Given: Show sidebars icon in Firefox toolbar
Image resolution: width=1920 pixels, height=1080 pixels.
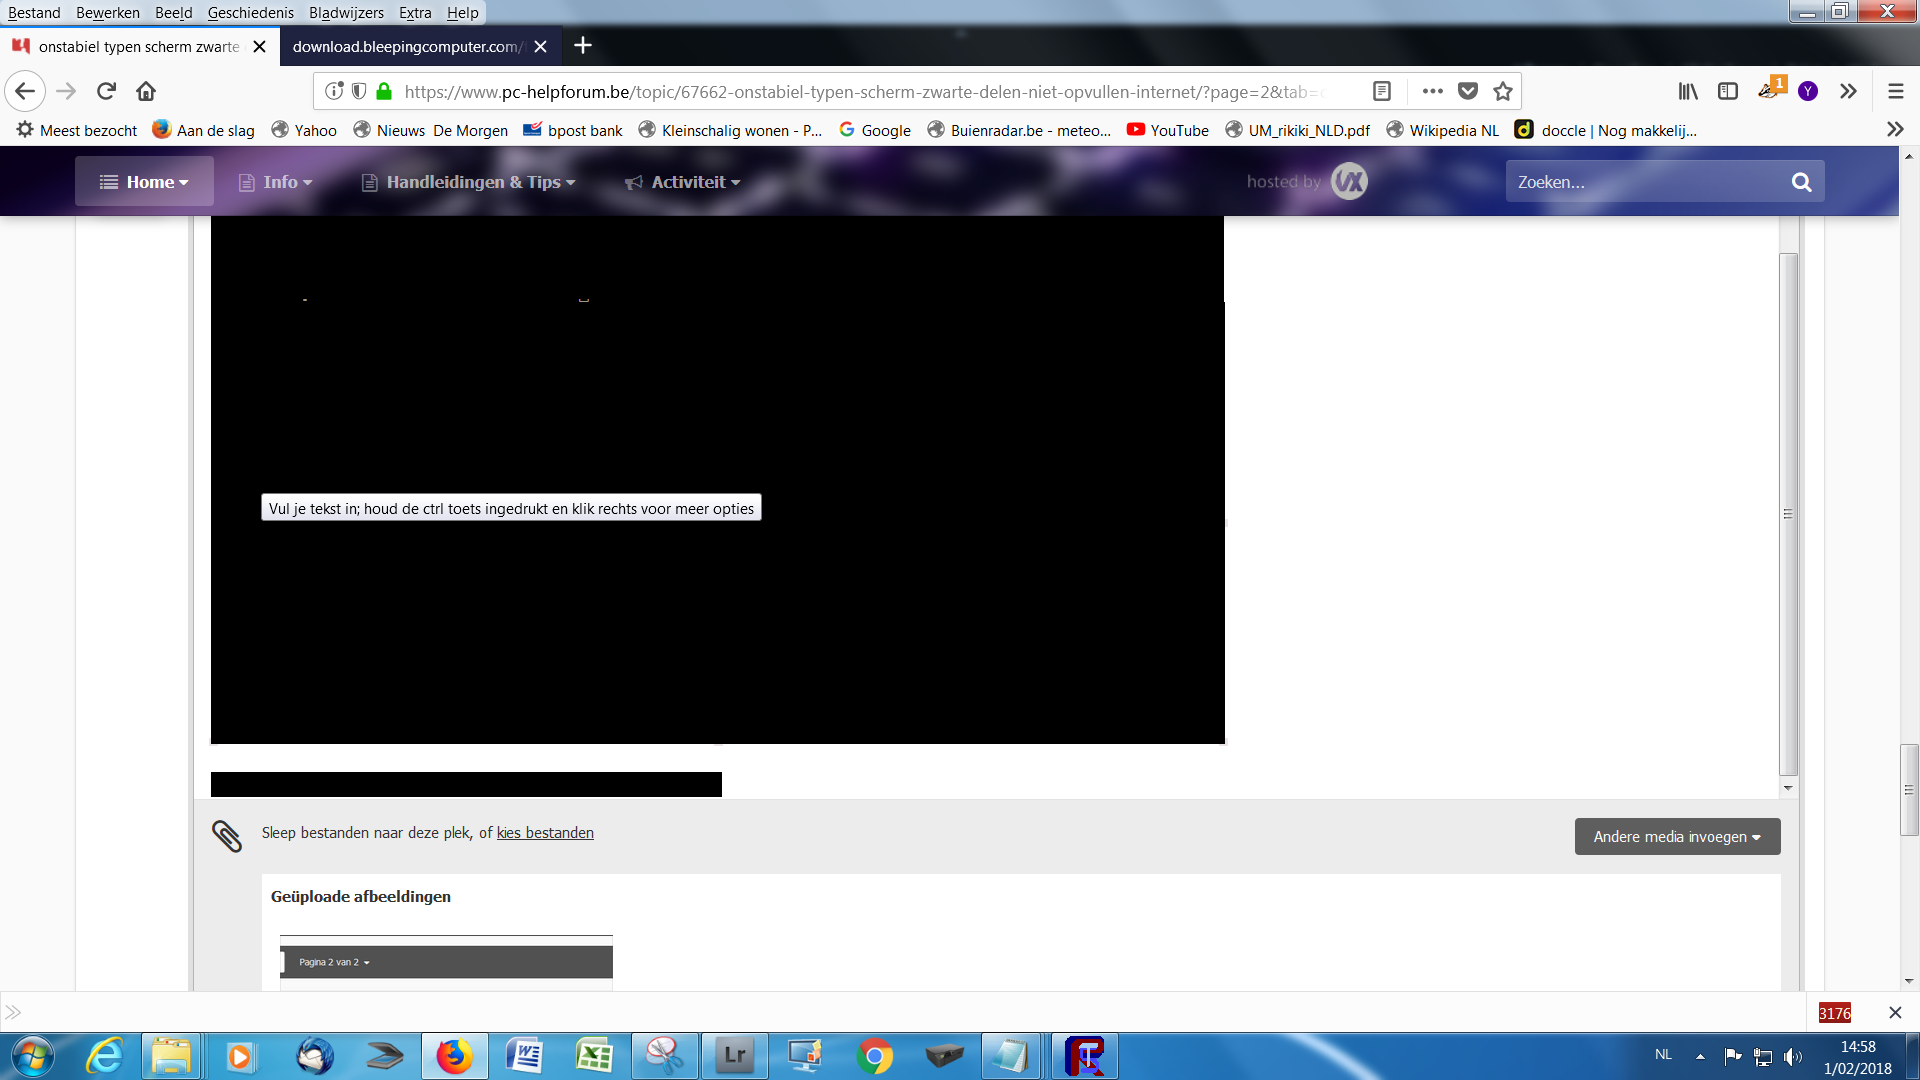Looking at the screenshot, I should pyautogui.click(x=1728, y=91).
